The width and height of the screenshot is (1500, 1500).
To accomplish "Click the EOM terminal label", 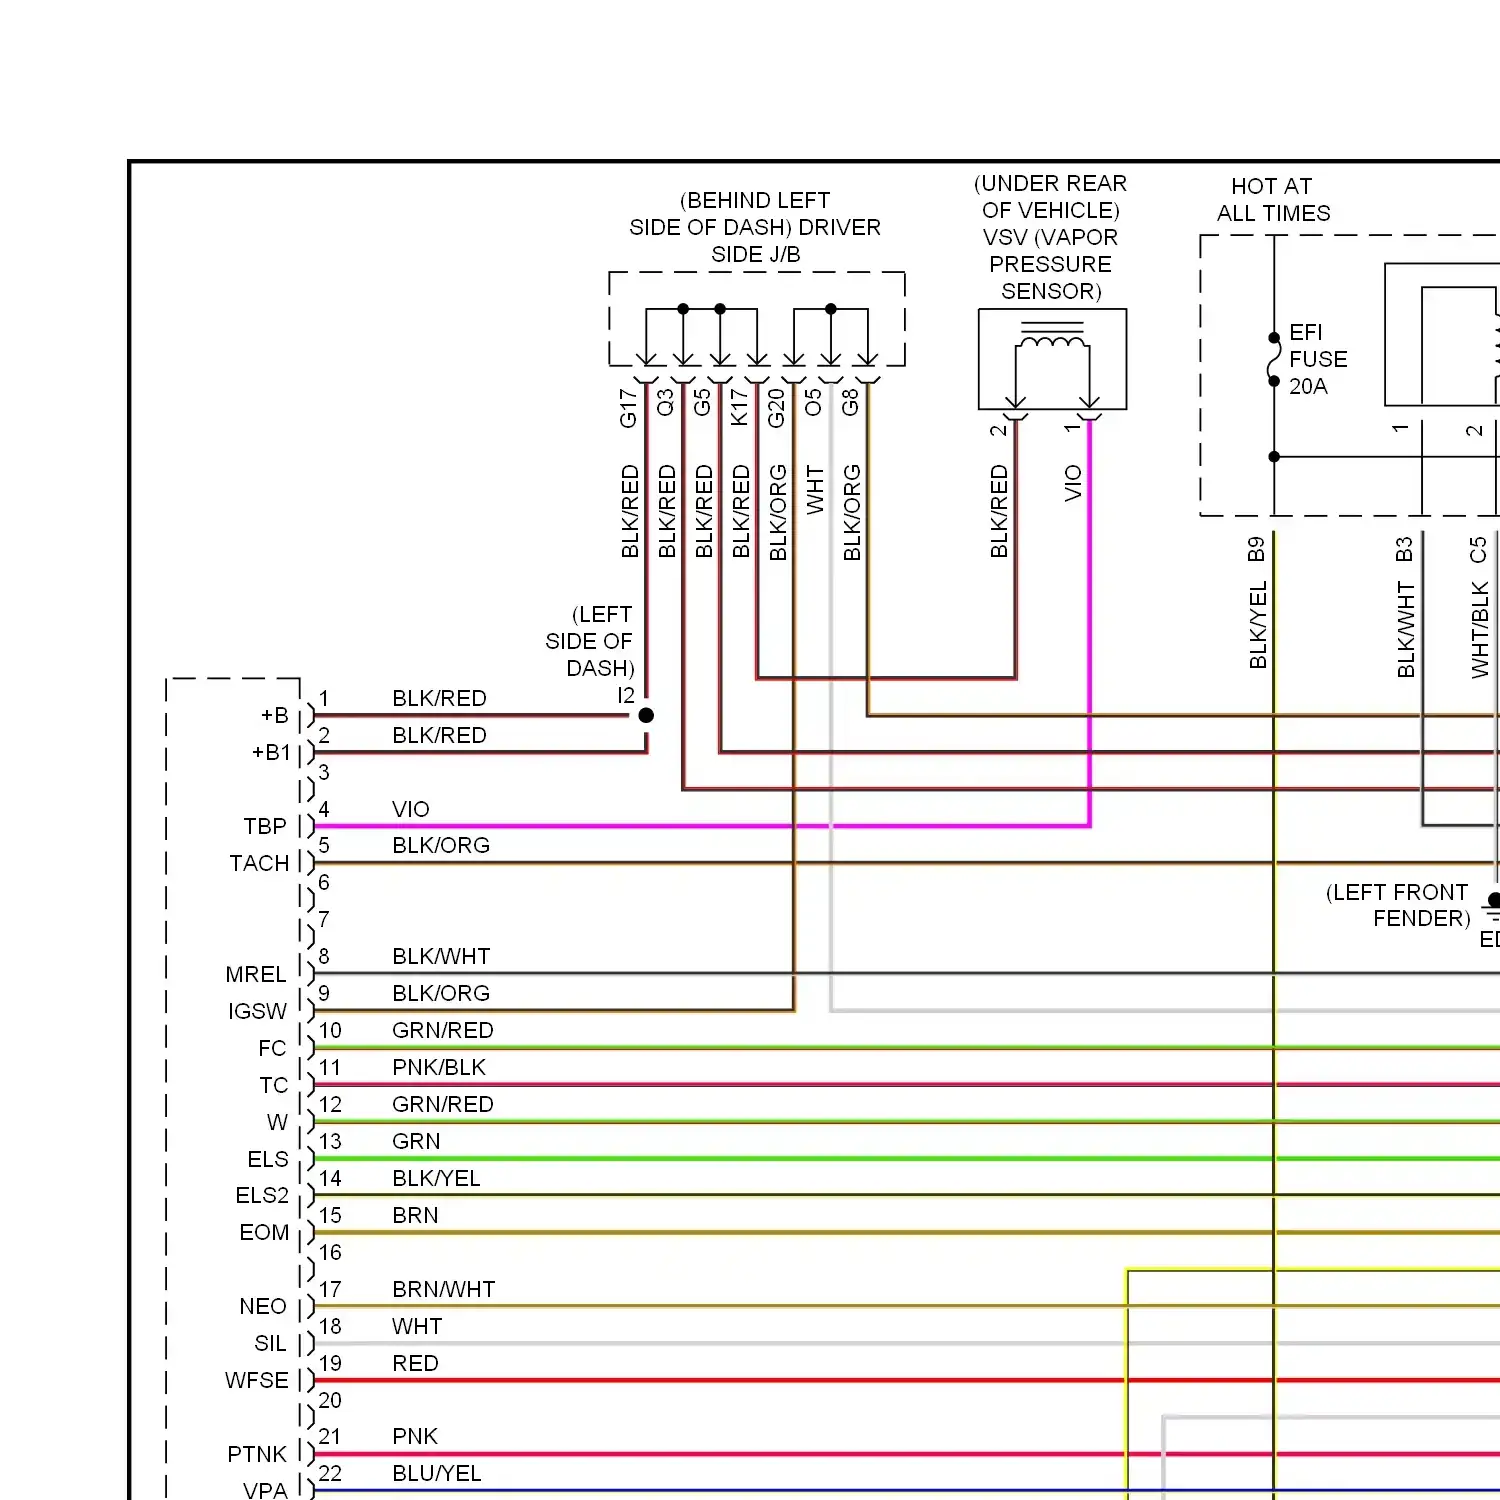I will coord(264,1232).
